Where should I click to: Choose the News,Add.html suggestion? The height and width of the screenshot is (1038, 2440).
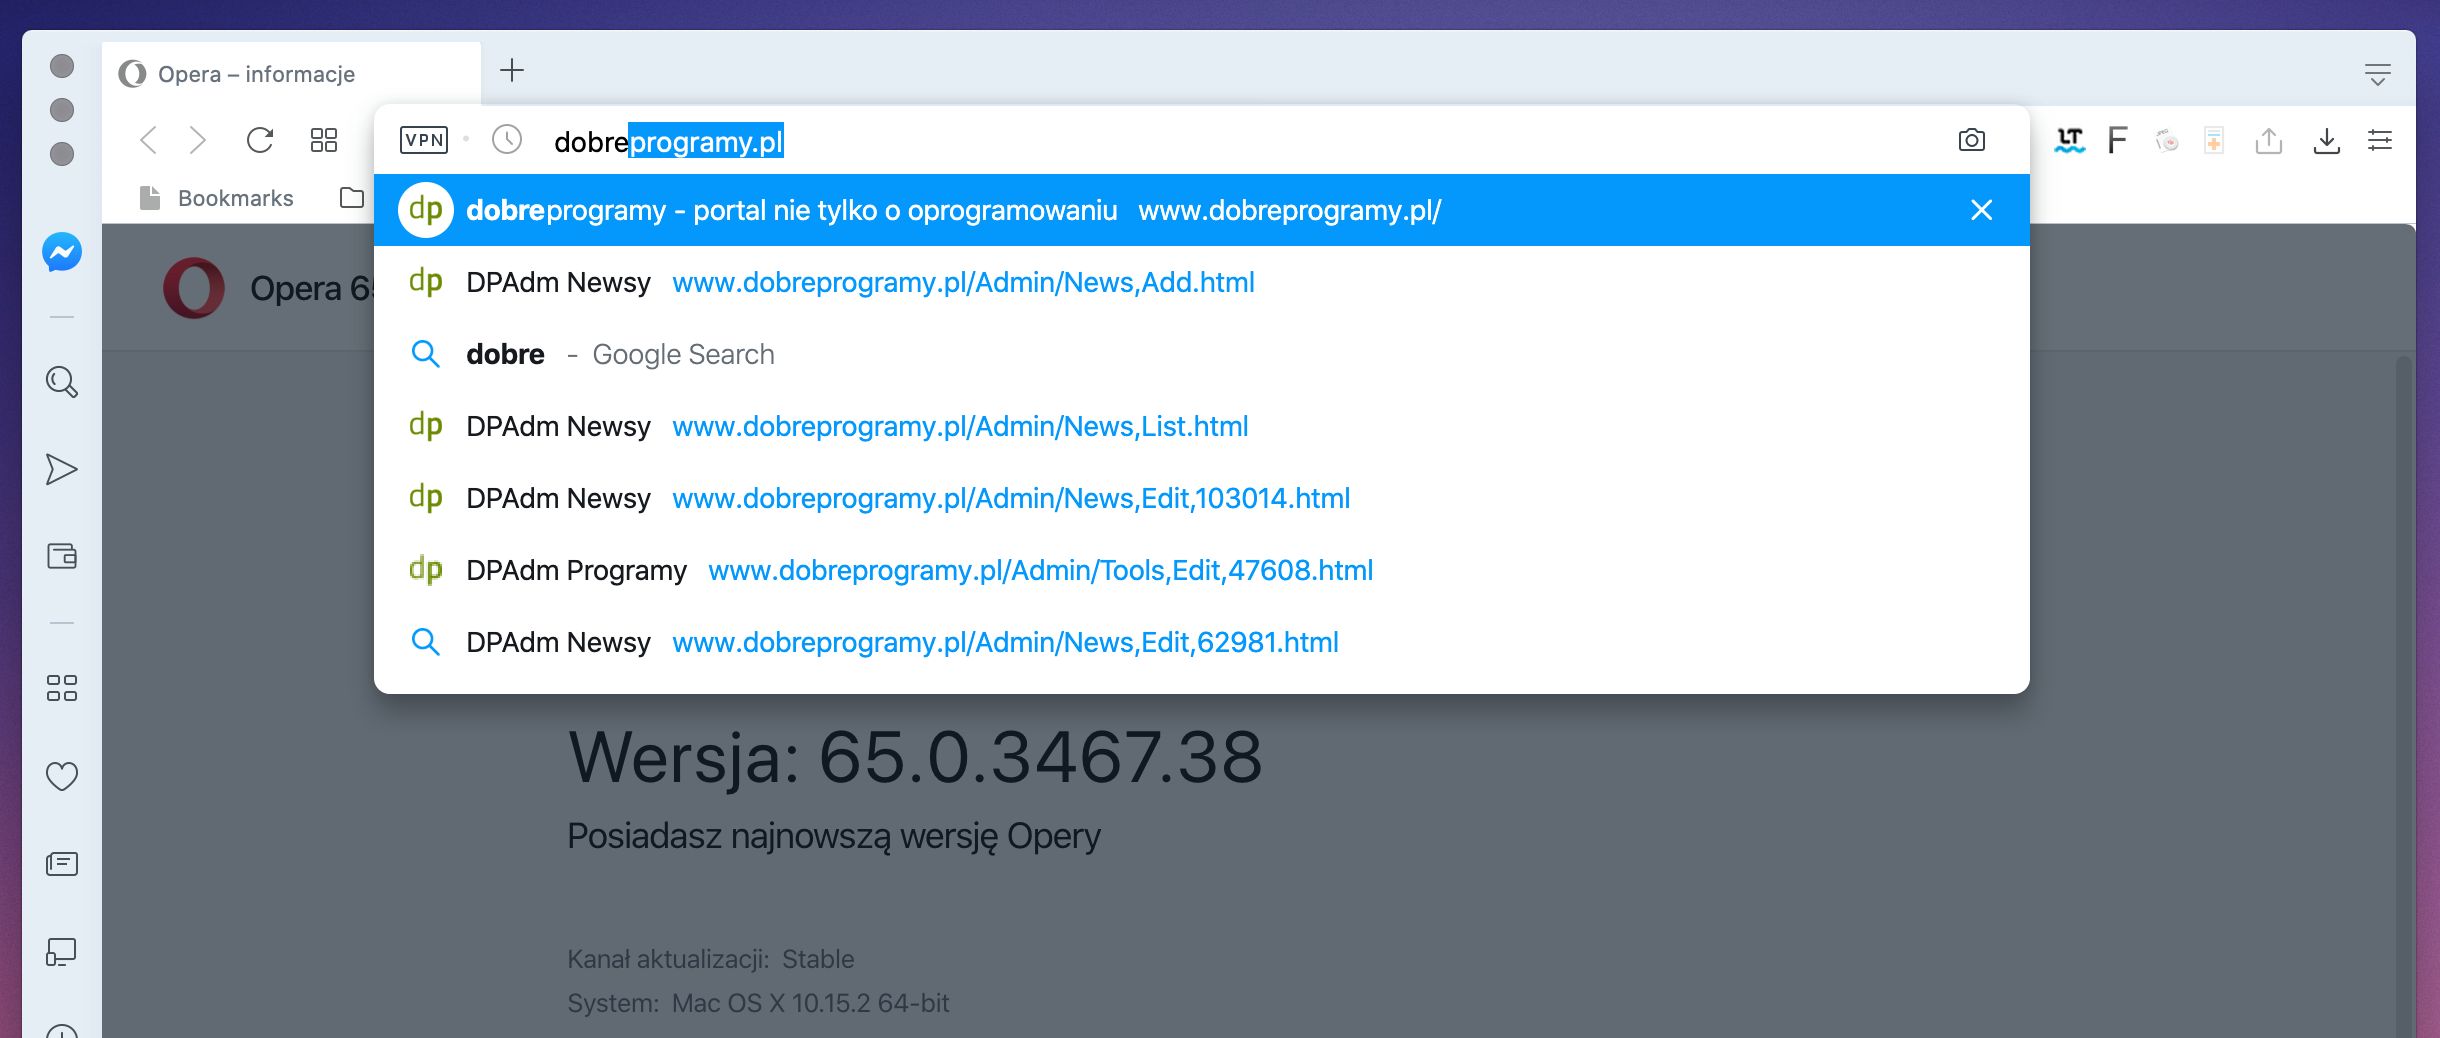(x=1202, y=282)
